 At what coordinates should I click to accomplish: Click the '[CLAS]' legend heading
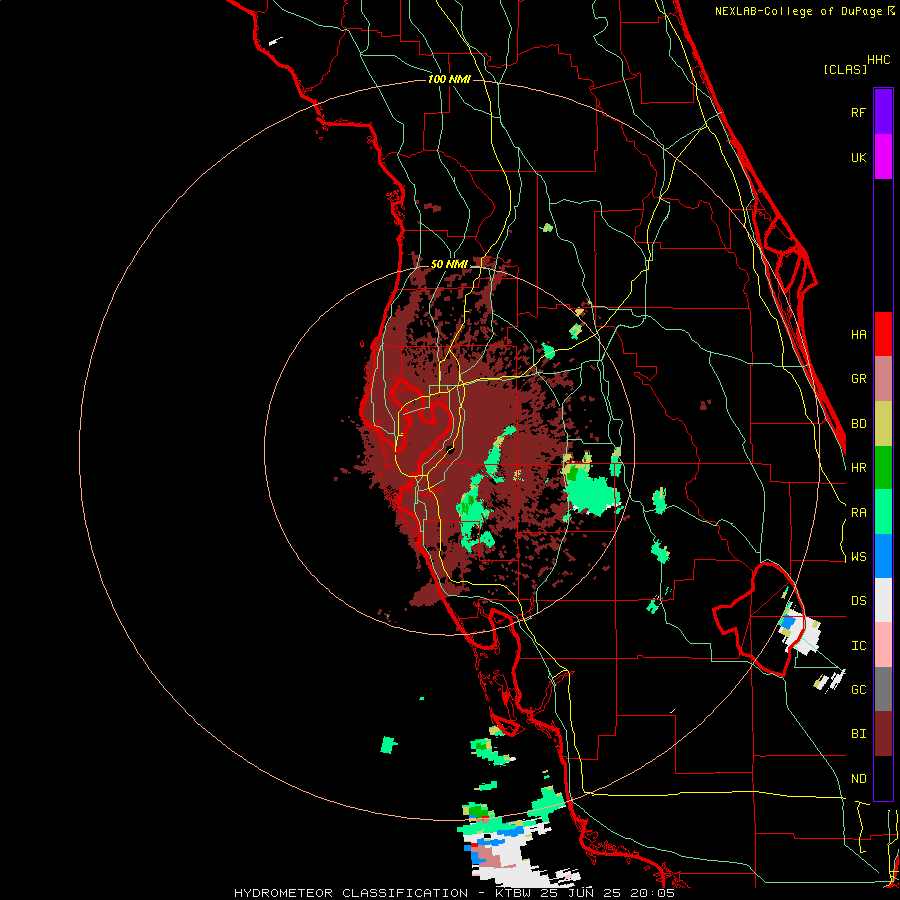pos(845,69)
